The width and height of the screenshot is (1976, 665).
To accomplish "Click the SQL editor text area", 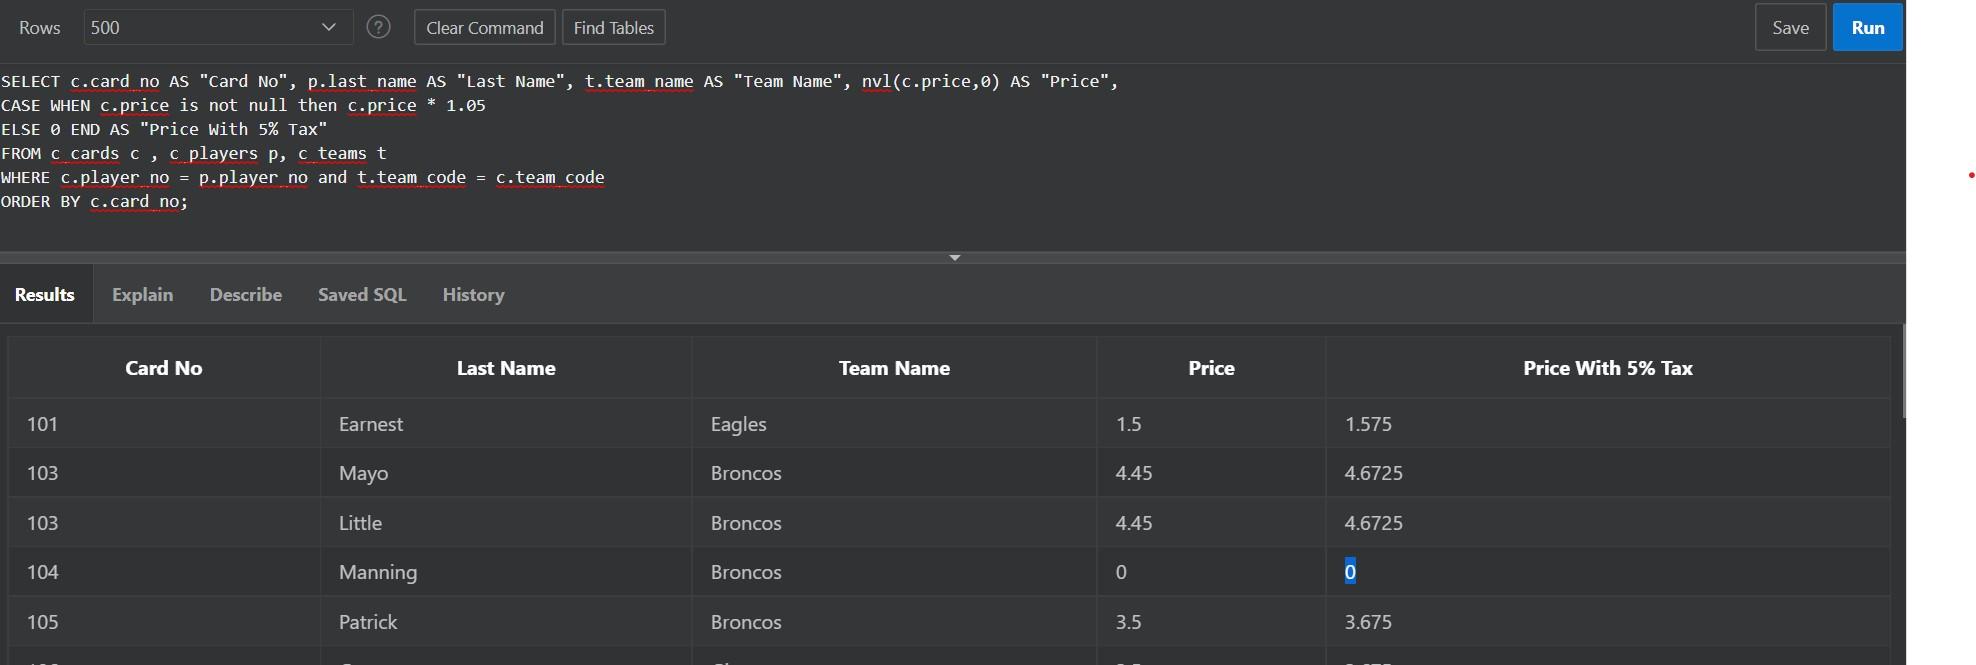I will point(952,157).
